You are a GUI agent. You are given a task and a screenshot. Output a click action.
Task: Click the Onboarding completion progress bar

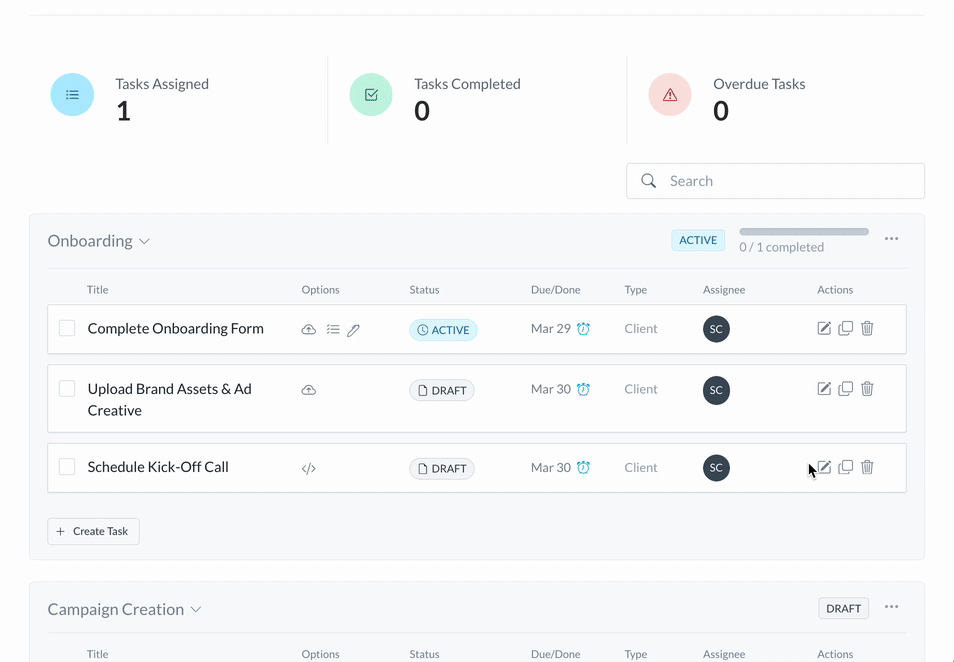(x=804, y=232)
